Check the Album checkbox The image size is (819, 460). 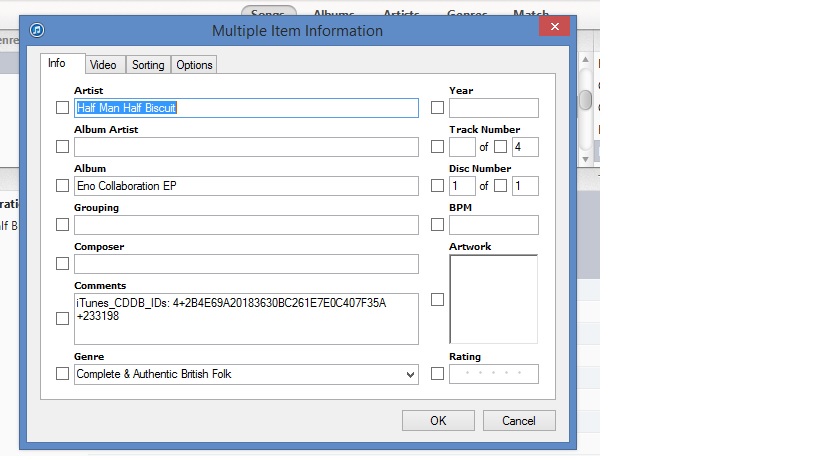[62, 186]
